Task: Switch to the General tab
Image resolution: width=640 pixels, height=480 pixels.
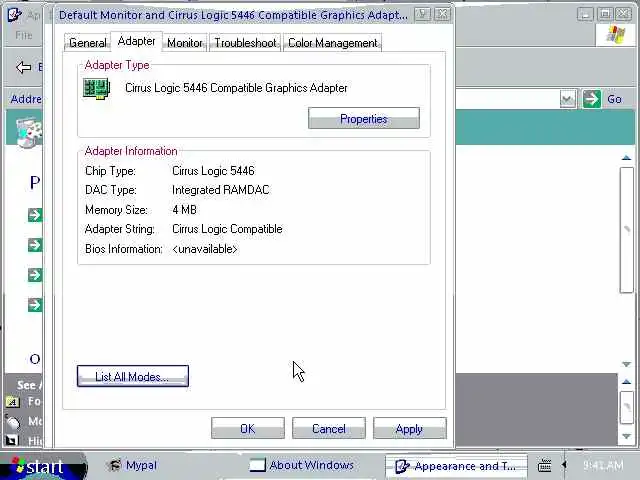Action: coord(87,42)
